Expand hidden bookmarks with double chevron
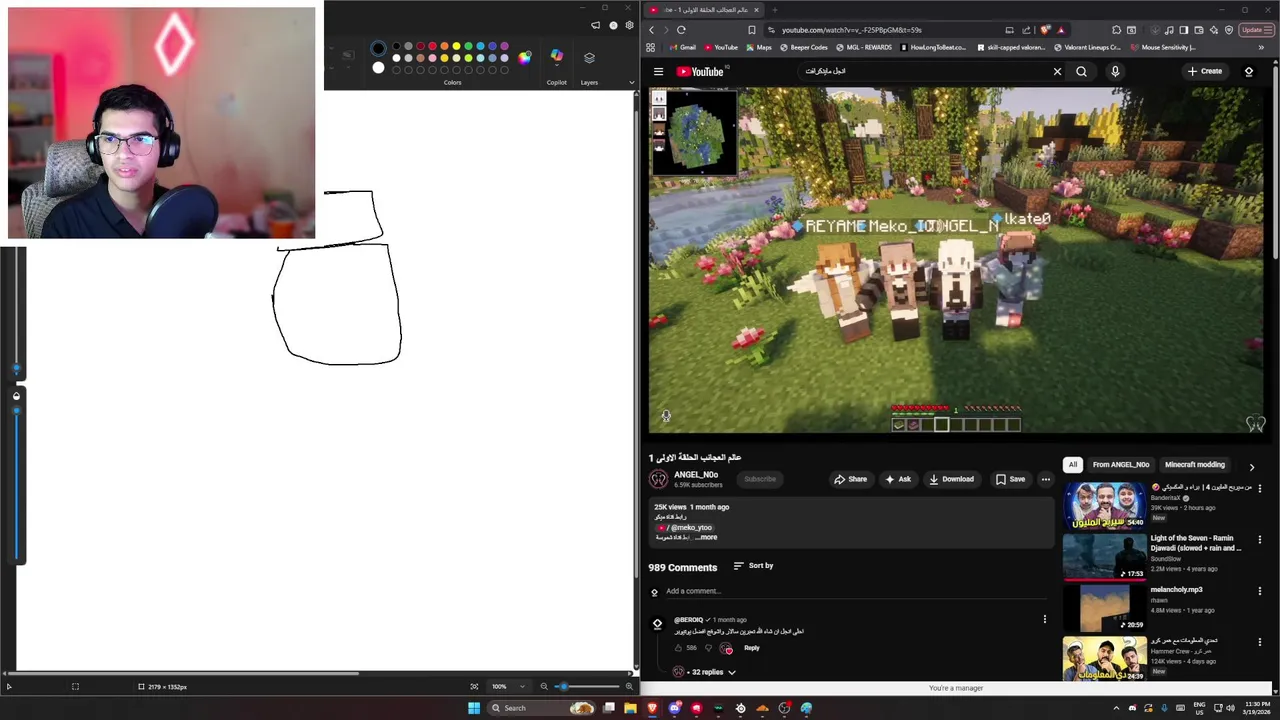The height and width of the screenshot is (720, 1280). [1261, 47]
